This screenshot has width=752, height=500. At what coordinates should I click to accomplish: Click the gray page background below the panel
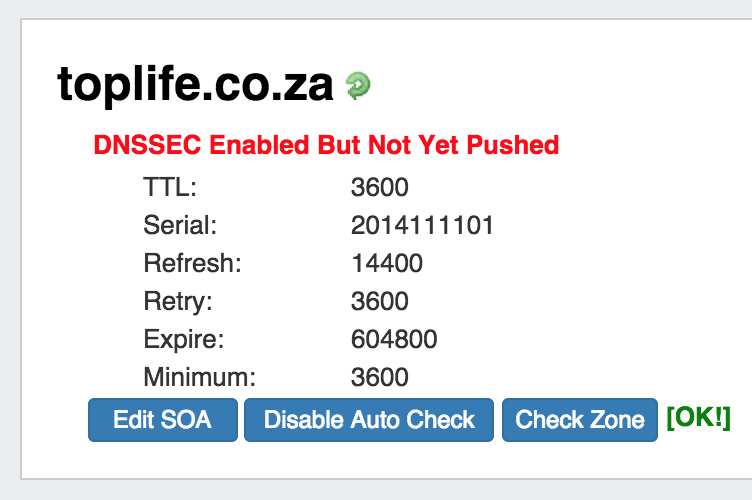(376, 490)
